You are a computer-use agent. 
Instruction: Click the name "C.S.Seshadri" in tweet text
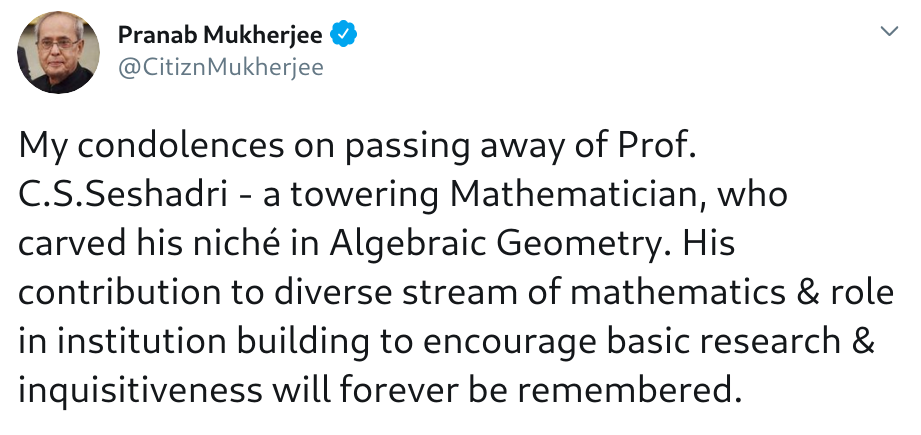(x=123, y=195)
